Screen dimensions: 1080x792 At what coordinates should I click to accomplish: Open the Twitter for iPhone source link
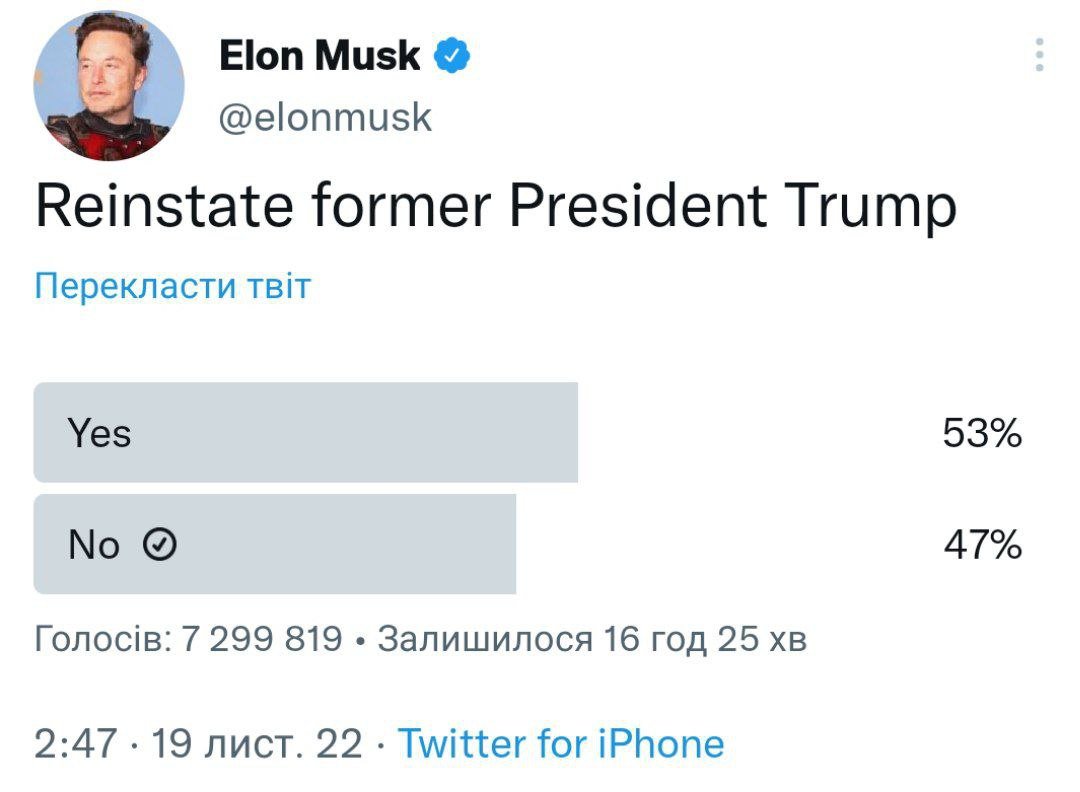560,744
